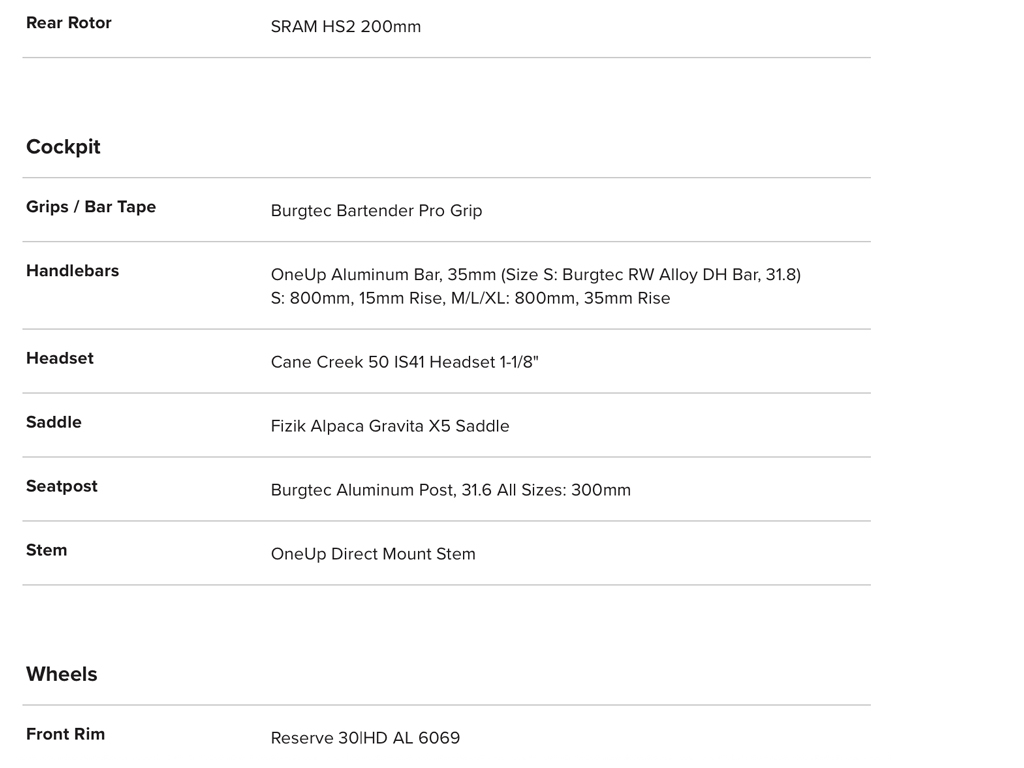Select the SRAM HS2 200mm value

point(345,27)
